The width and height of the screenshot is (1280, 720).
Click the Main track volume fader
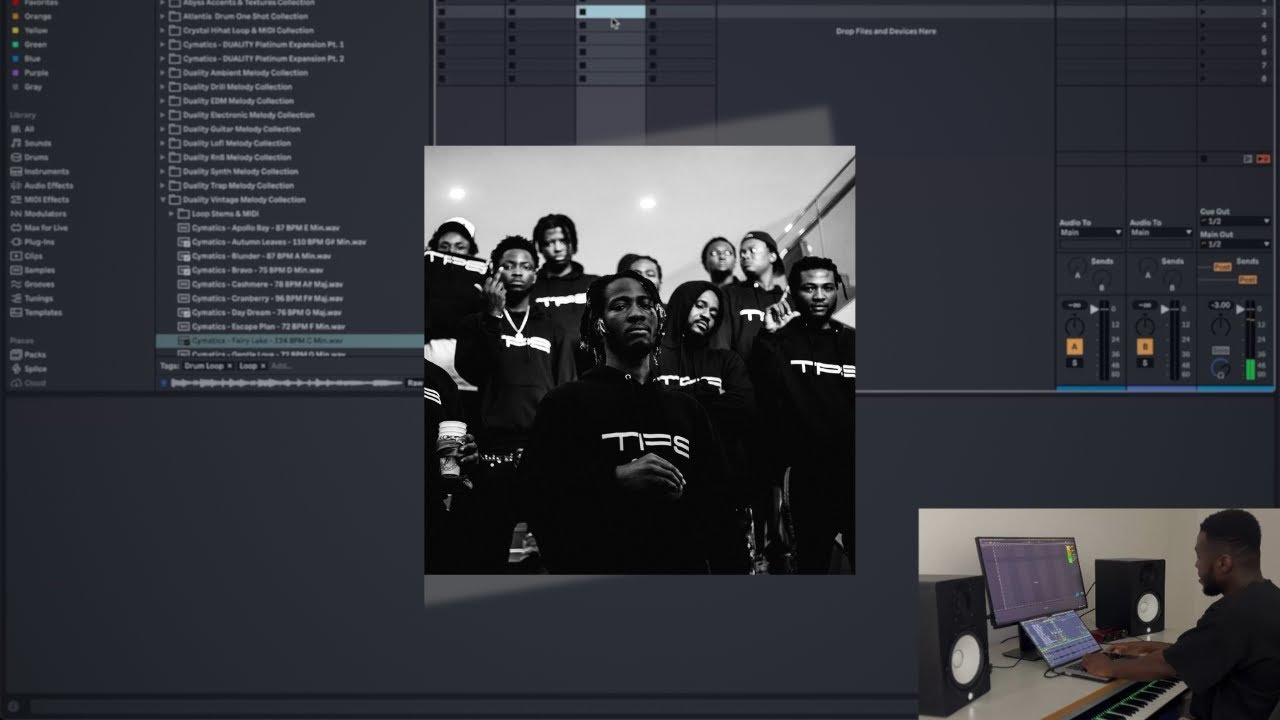click(1242, 310)
